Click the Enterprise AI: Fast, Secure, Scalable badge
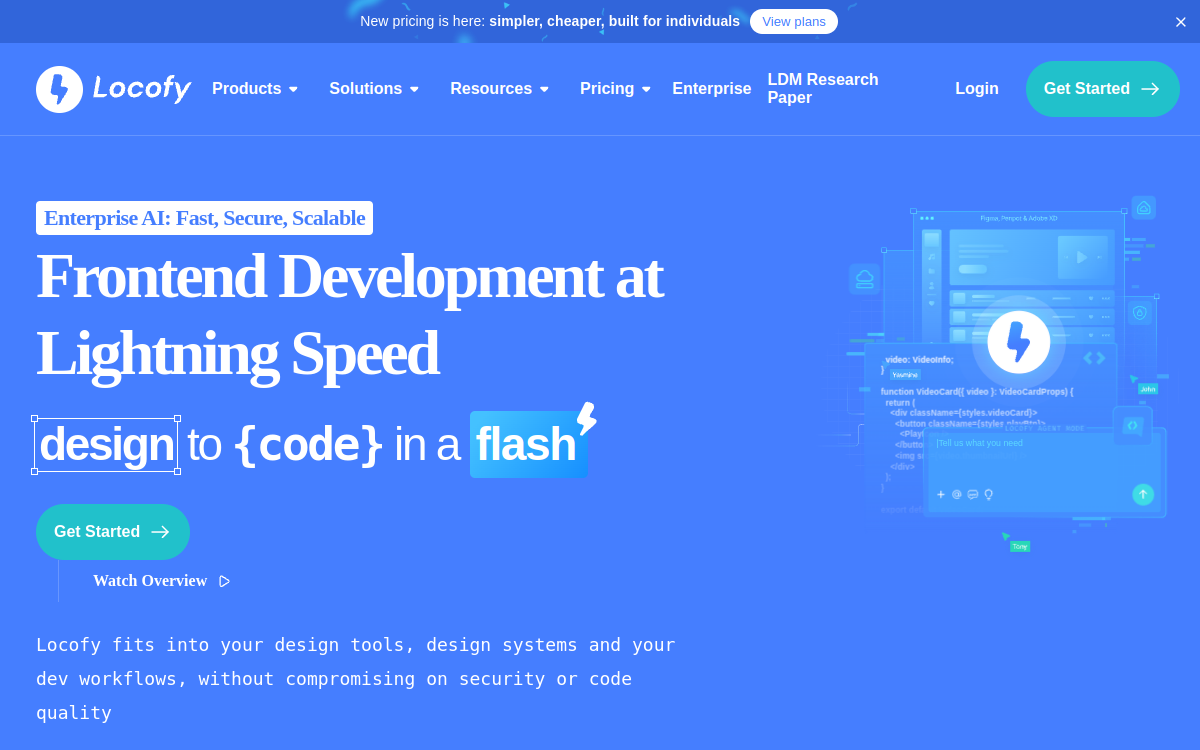 pyautogui.click(x=204, y=218)
